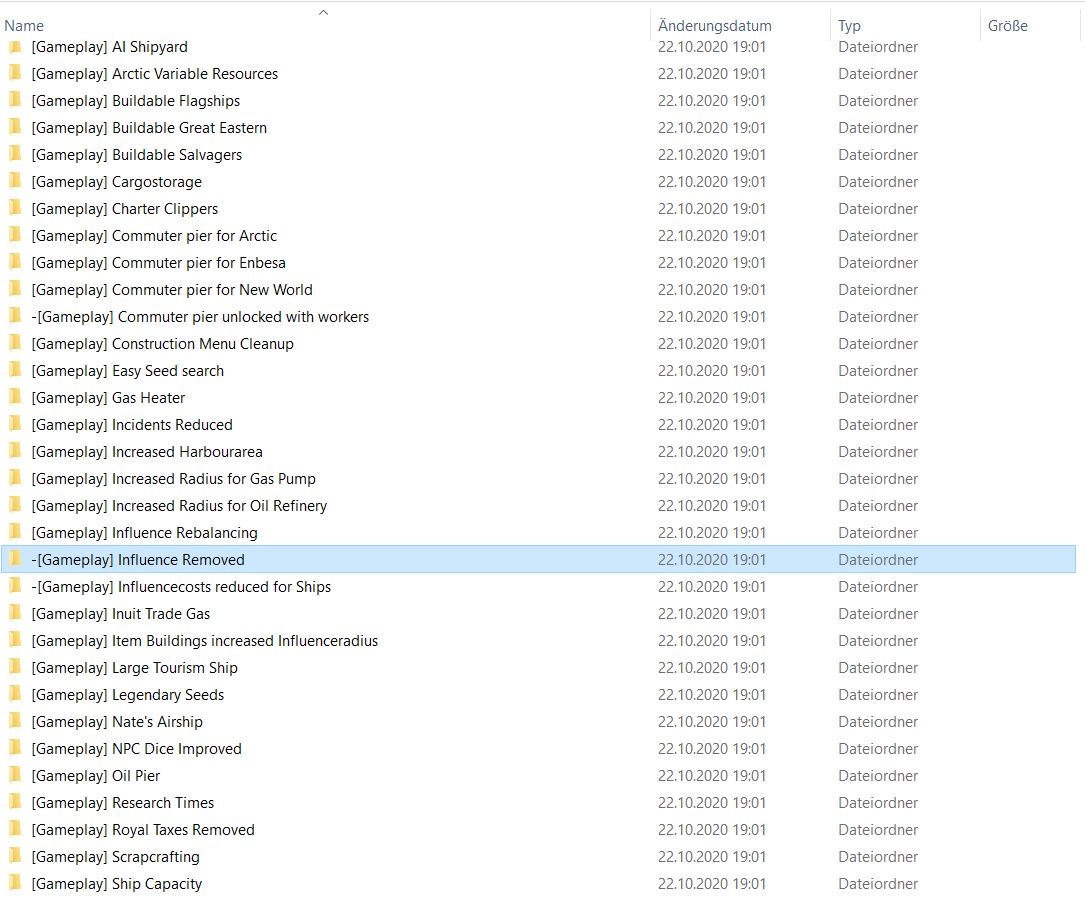Click folder icon of Commuter pier for New World

click(15, 289)
